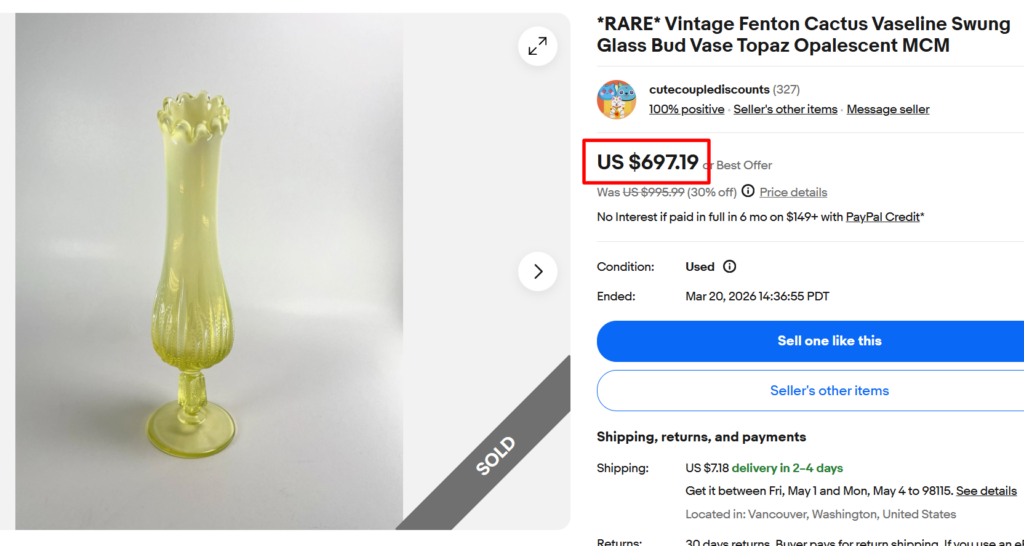
Task: Open the Condition info icon
Action: (729, 267)
